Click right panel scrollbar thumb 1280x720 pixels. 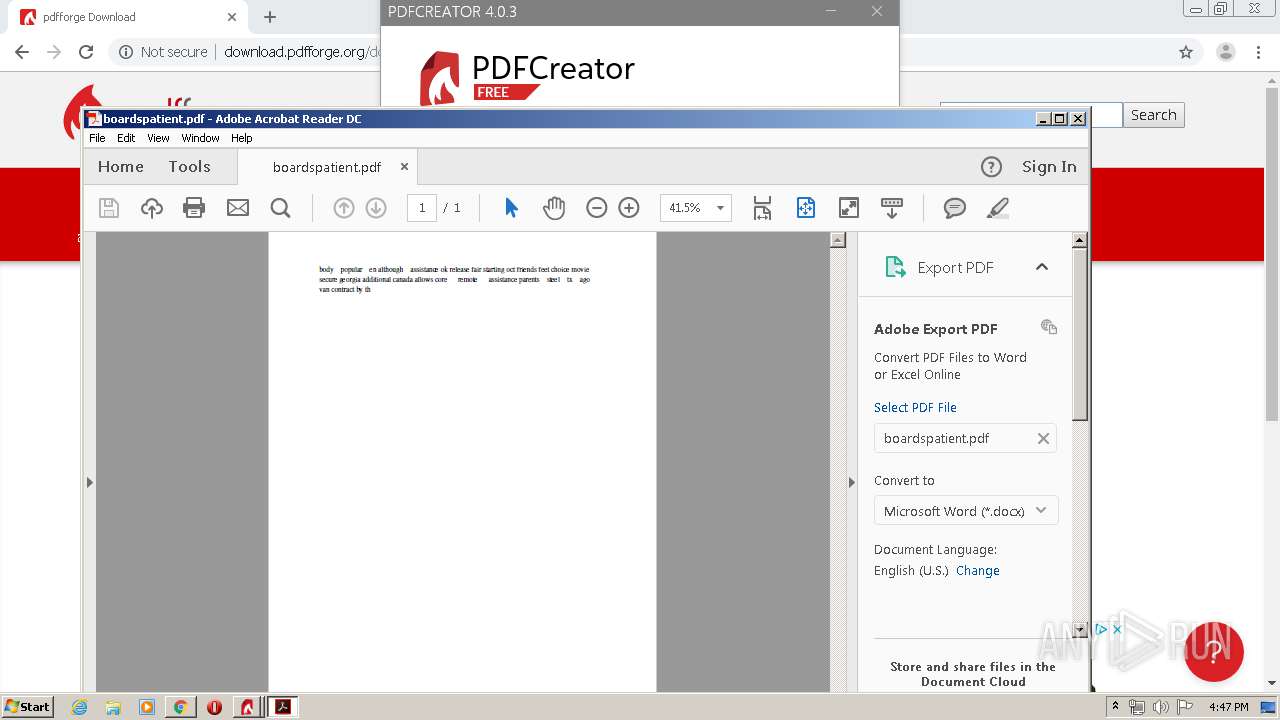1080,335
